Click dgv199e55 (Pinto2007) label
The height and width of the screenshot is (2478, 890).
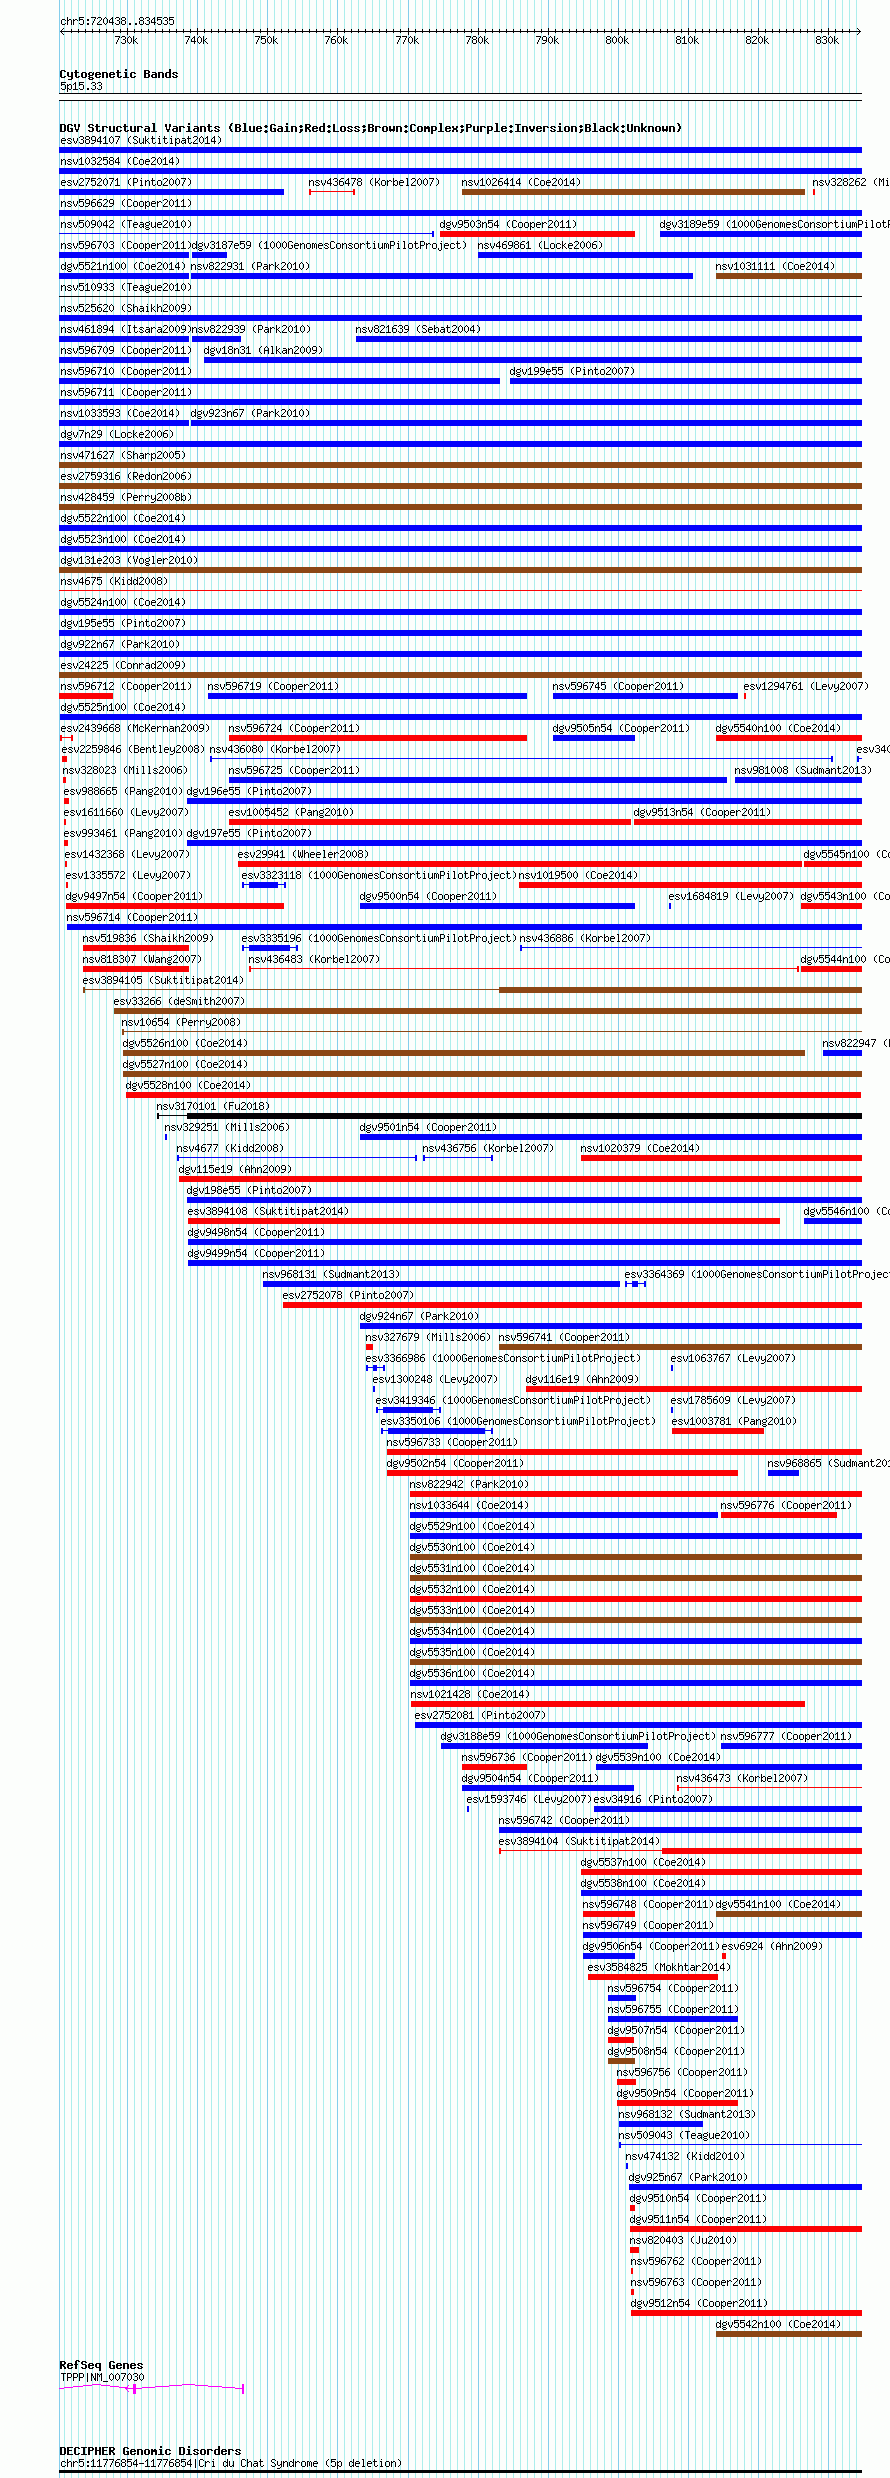[x=572, y=371]
